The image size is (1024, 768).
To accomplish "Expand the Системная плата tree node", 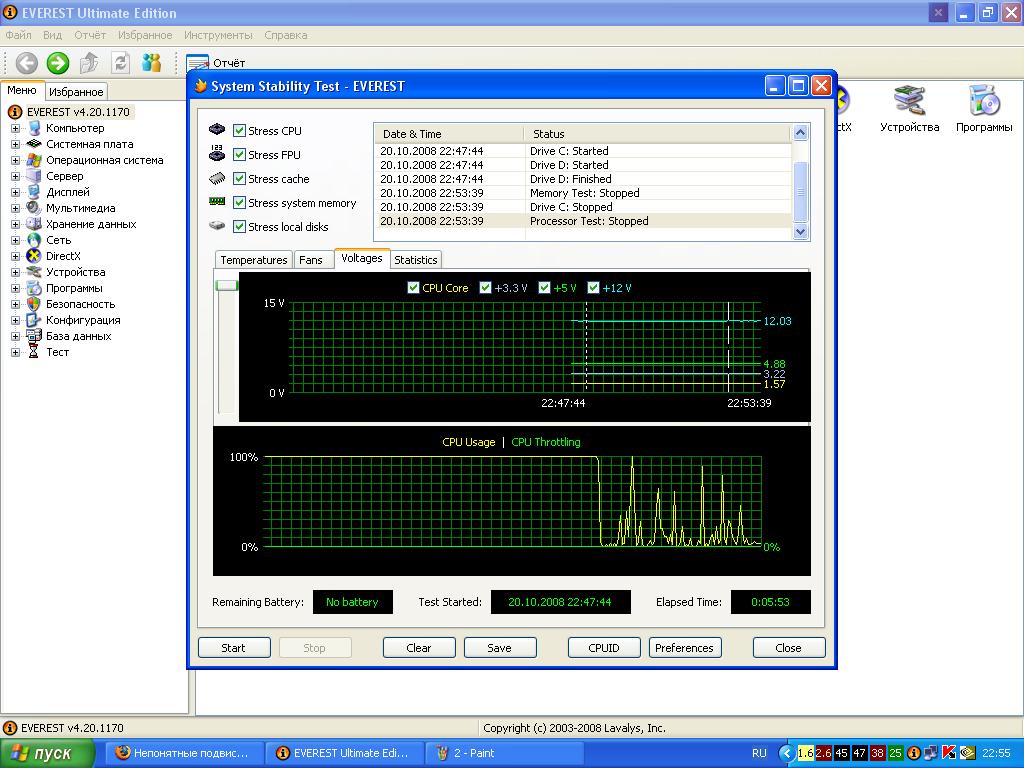I will coord(16,144).
